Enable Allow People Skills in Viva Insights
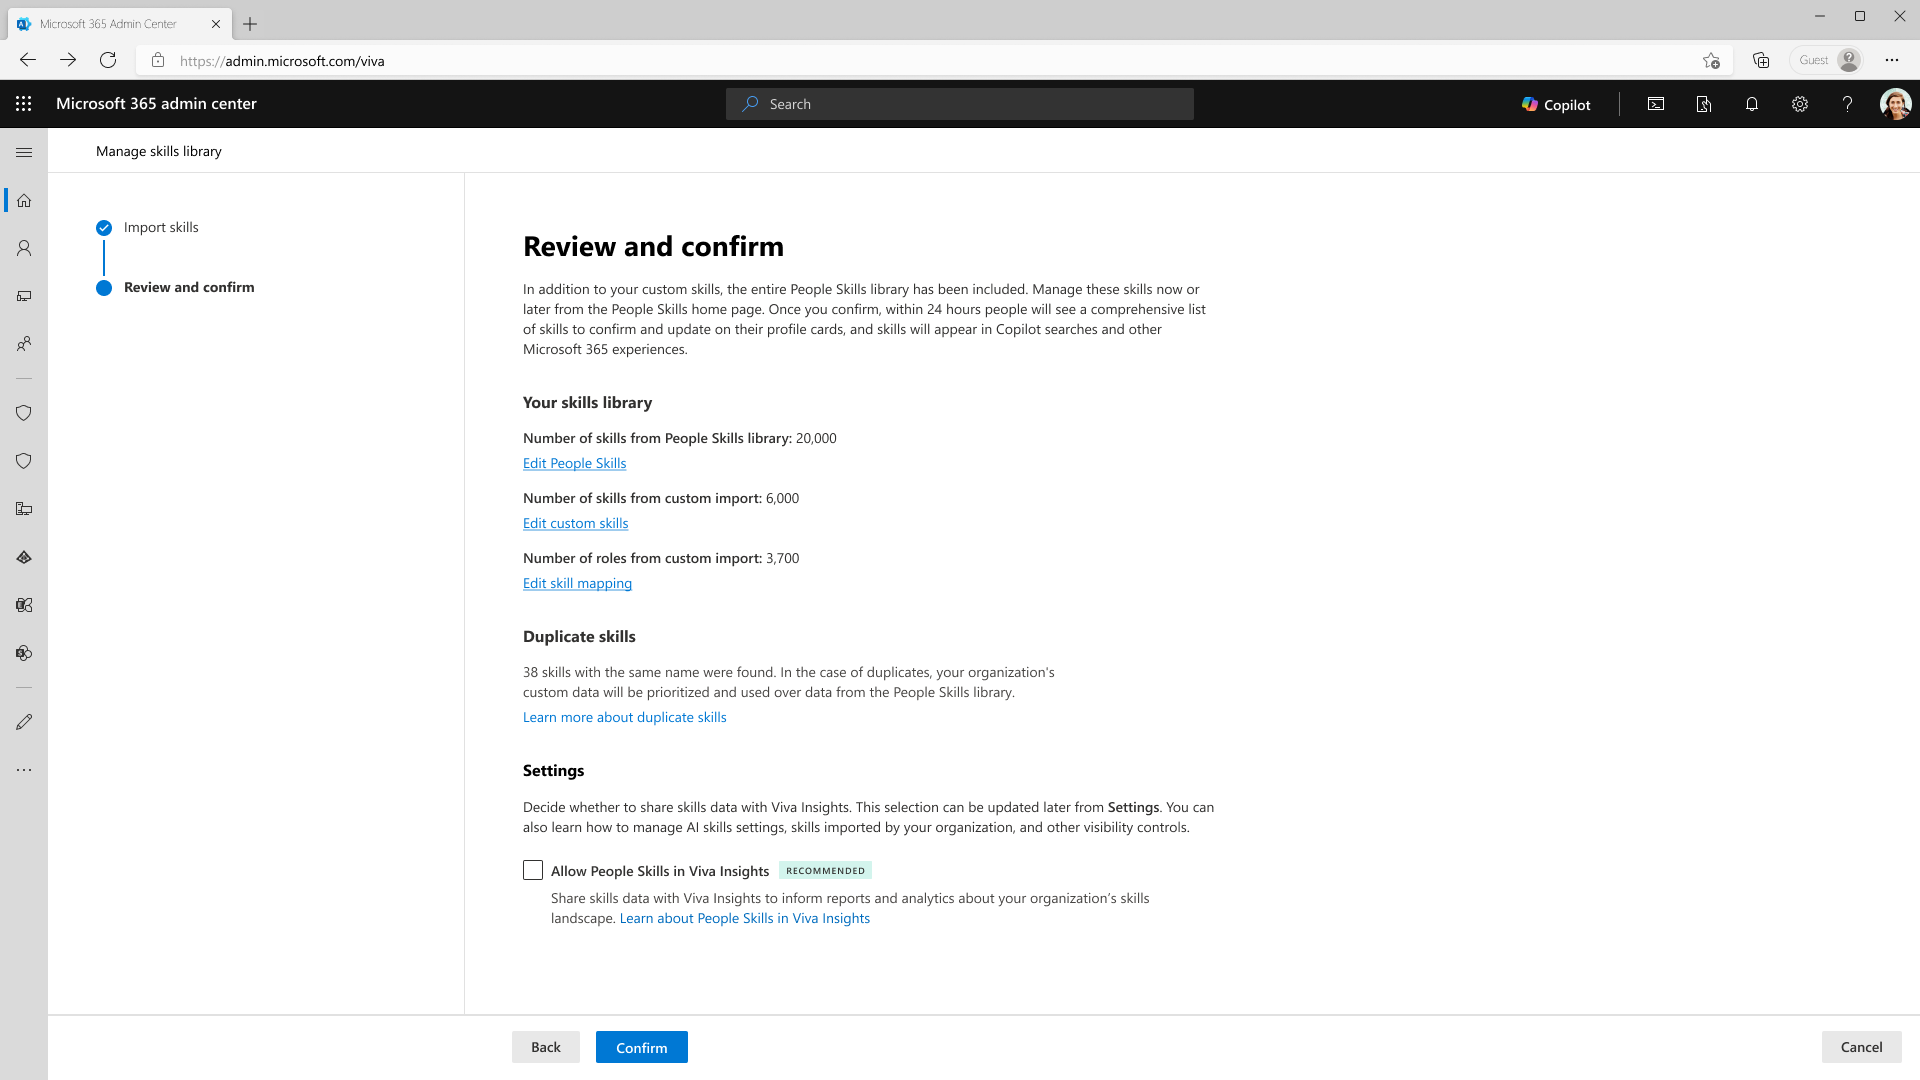The width and height of the screenshot is (1920, 1080). [533, 871]
